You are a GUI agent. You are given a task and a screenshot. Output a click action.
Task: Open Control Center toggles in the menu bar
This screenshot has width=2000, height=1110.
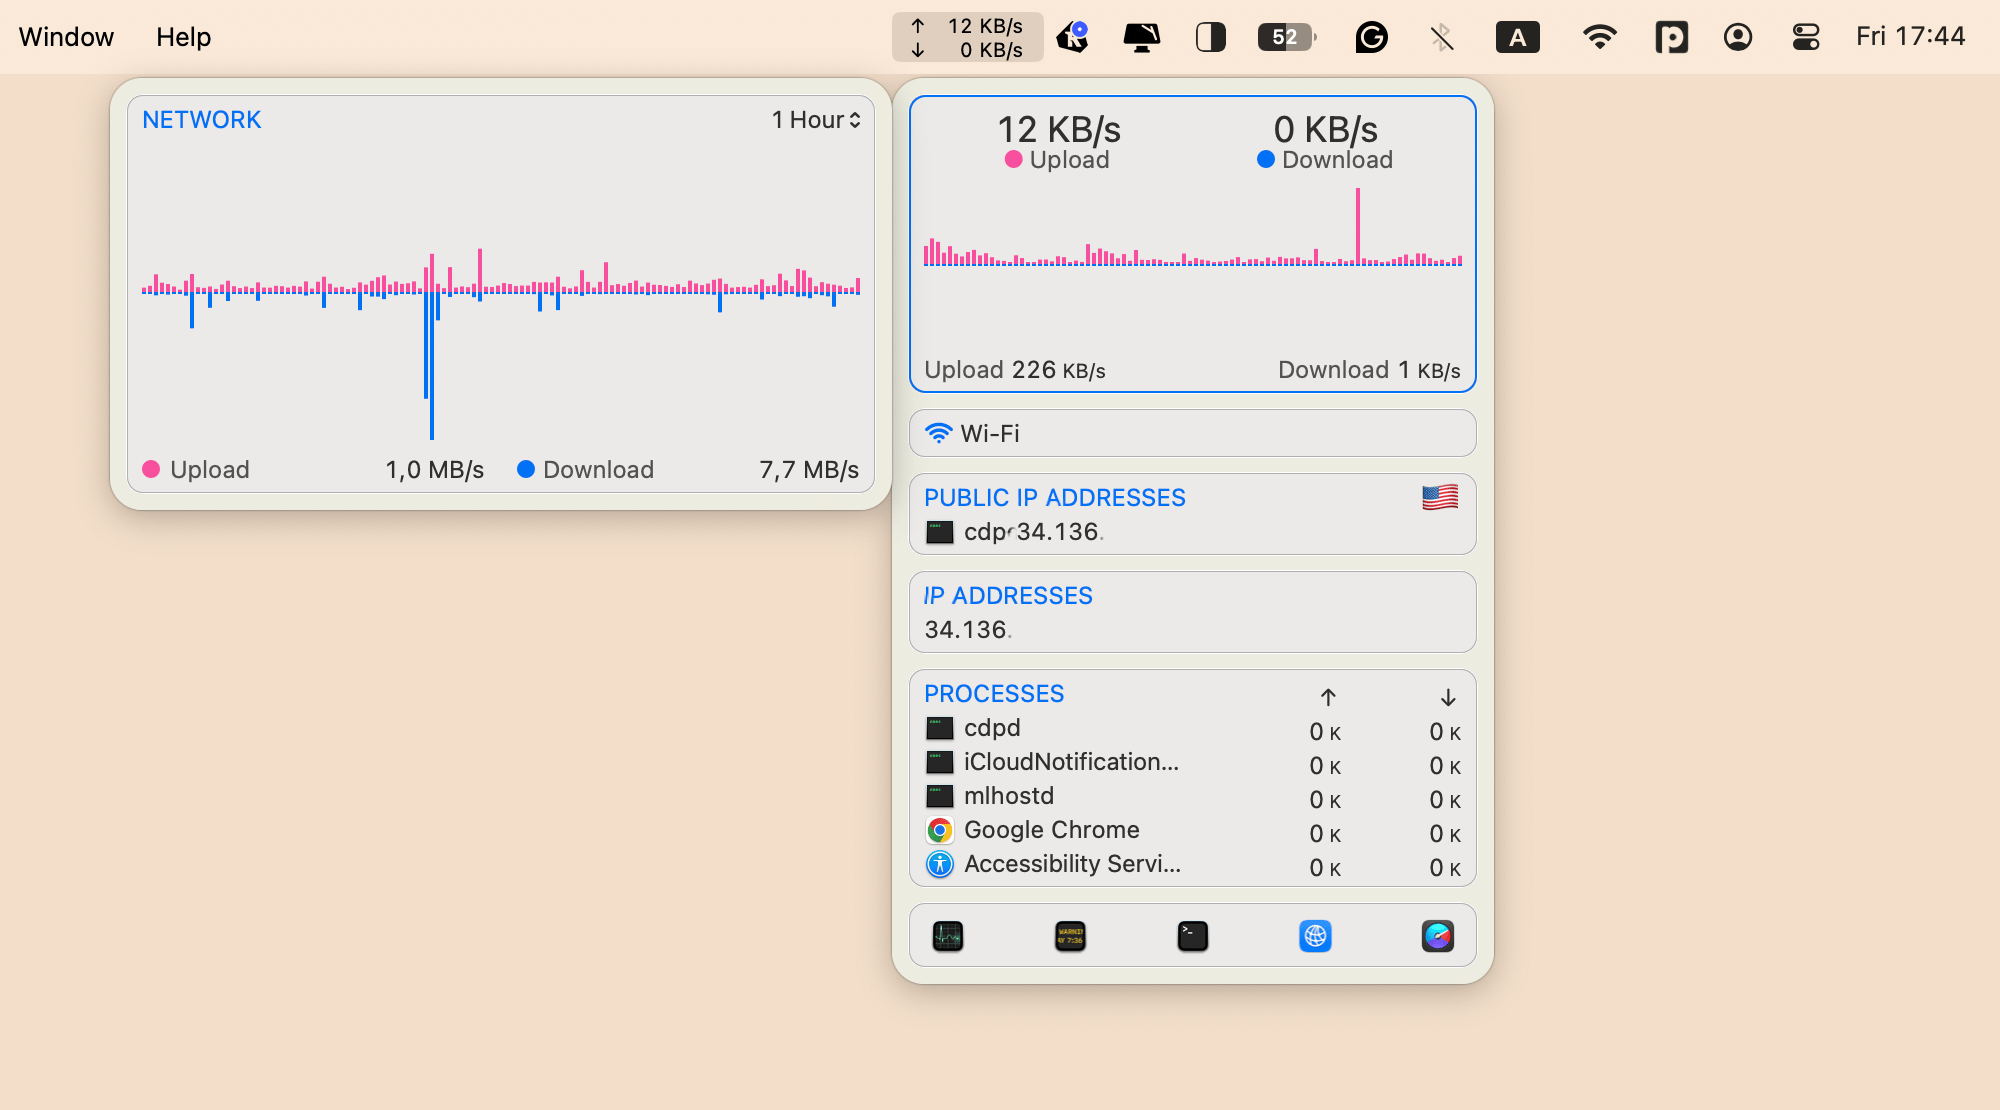pyautogui.click(x=1805, y=38)
